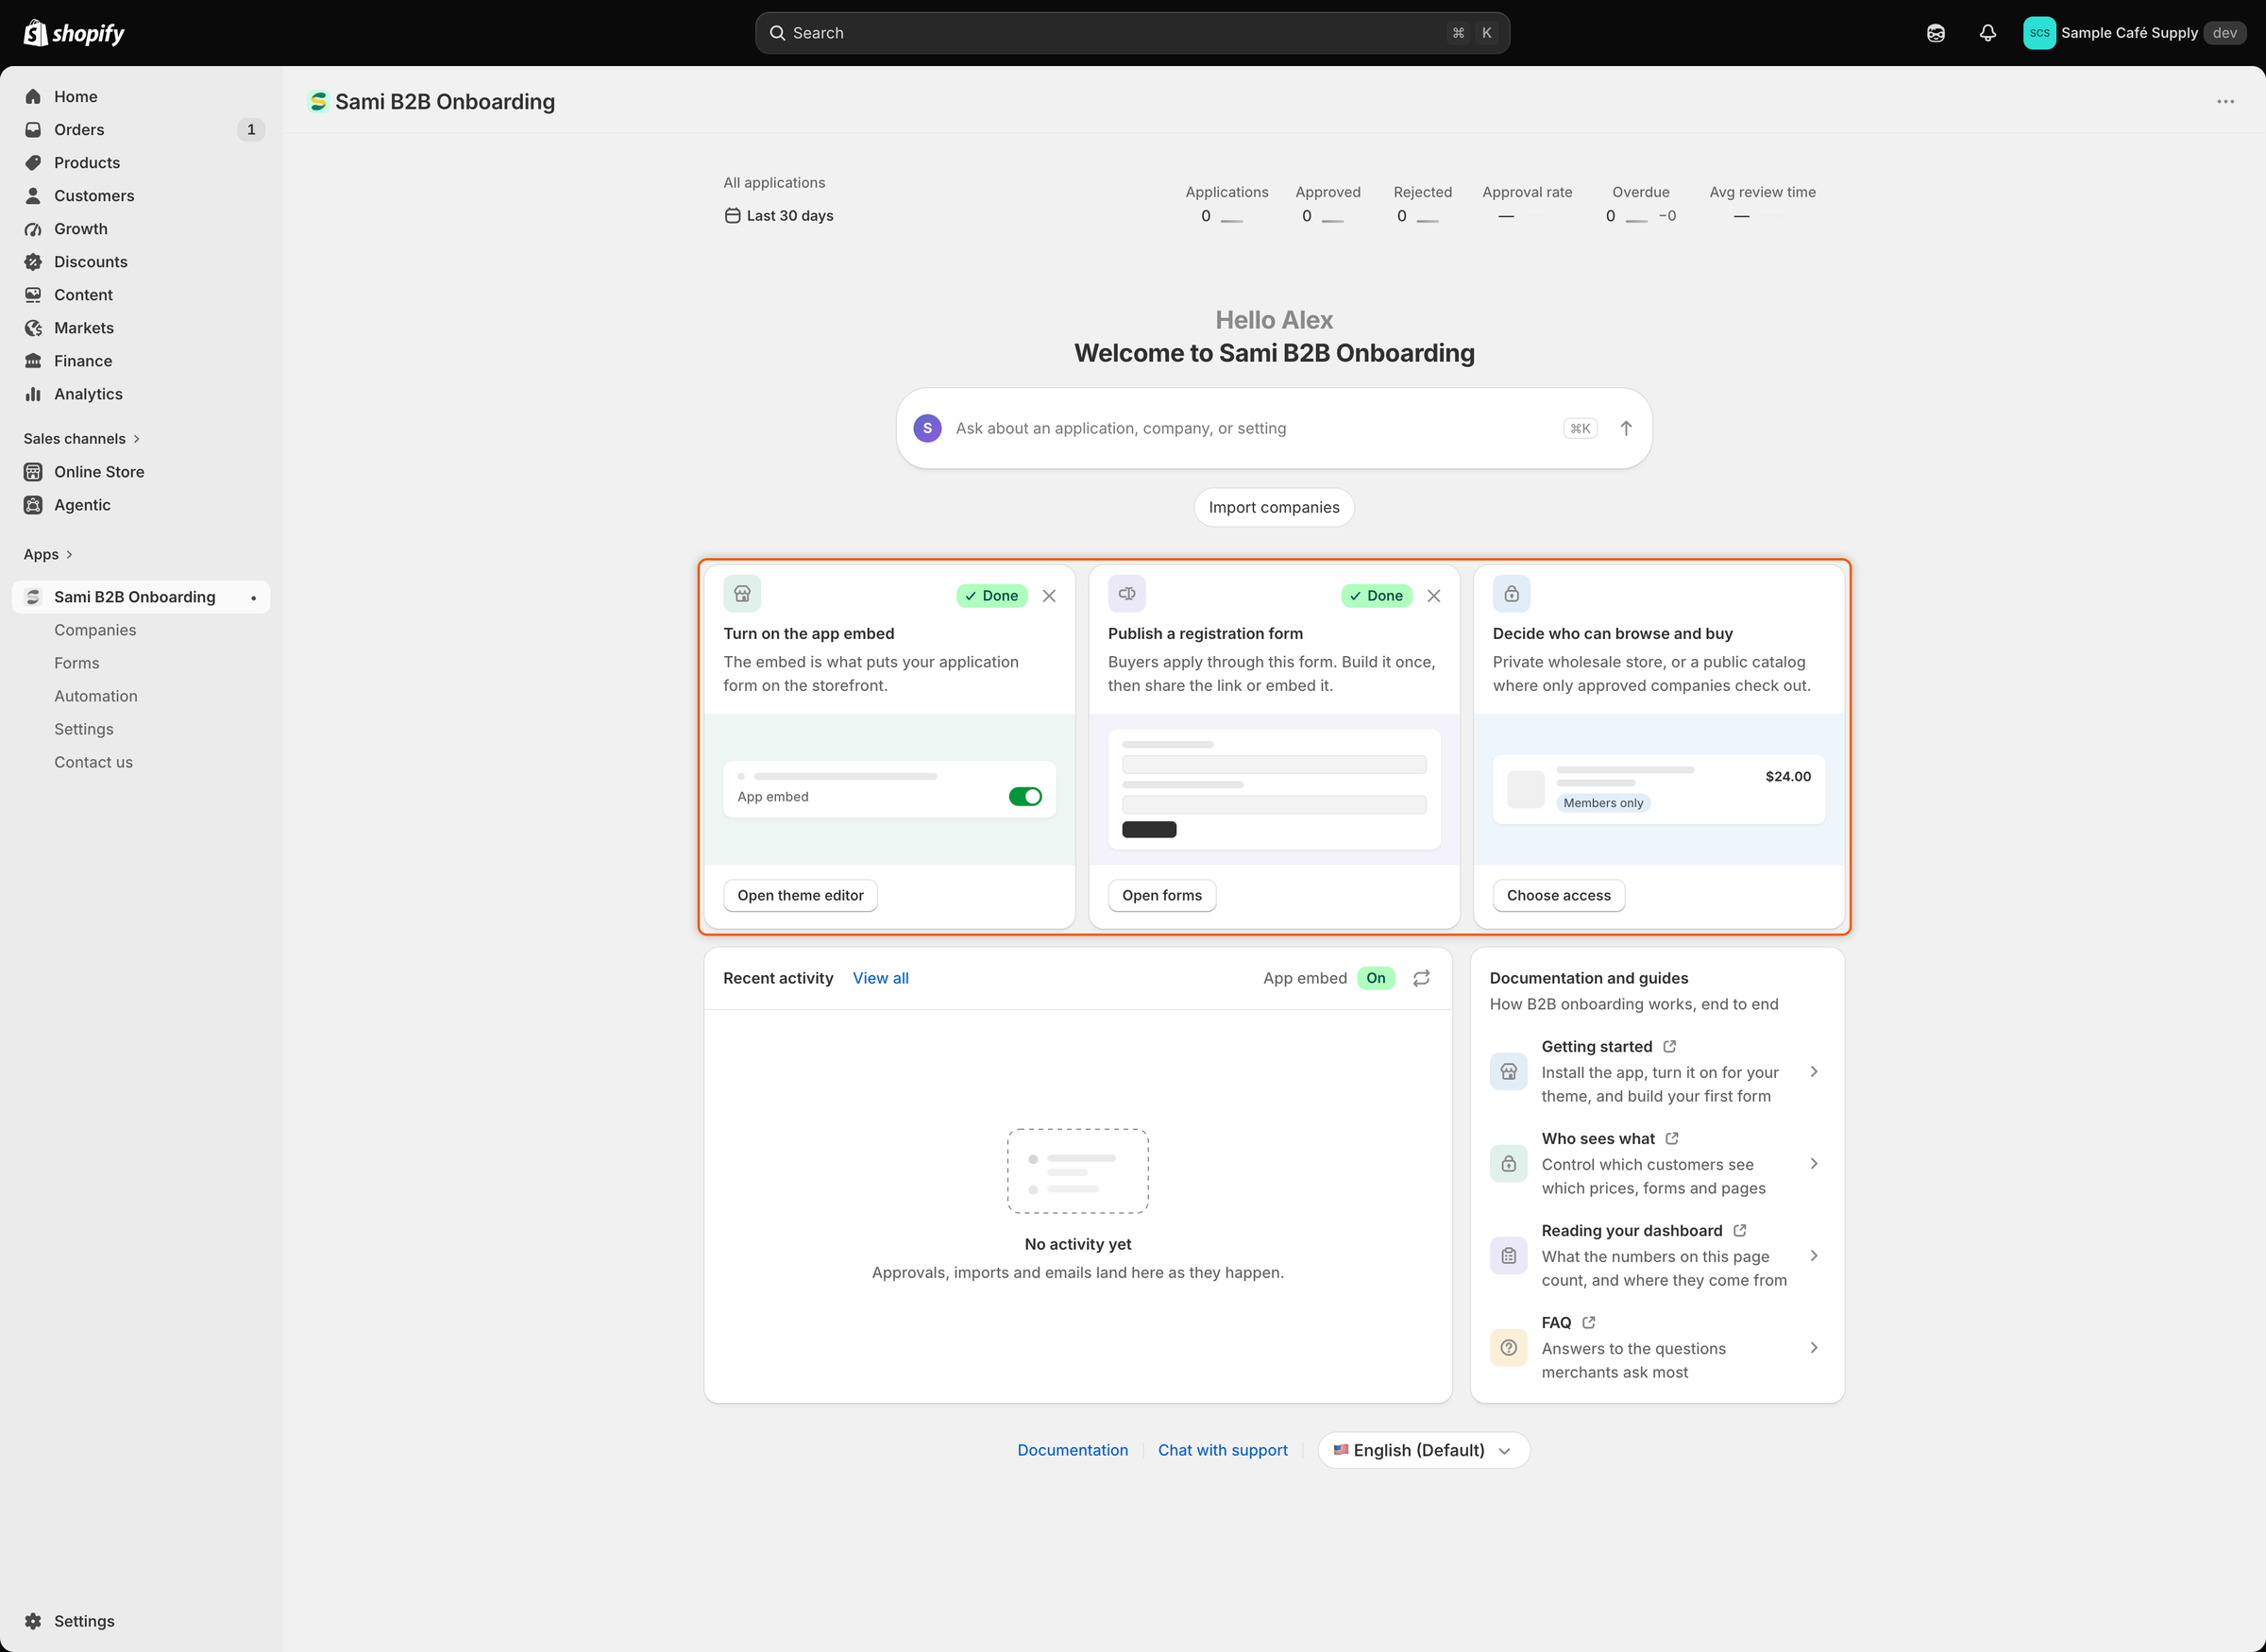
Task: Open the Sample Café Supply store menu
Action: tap(2134, 33)
